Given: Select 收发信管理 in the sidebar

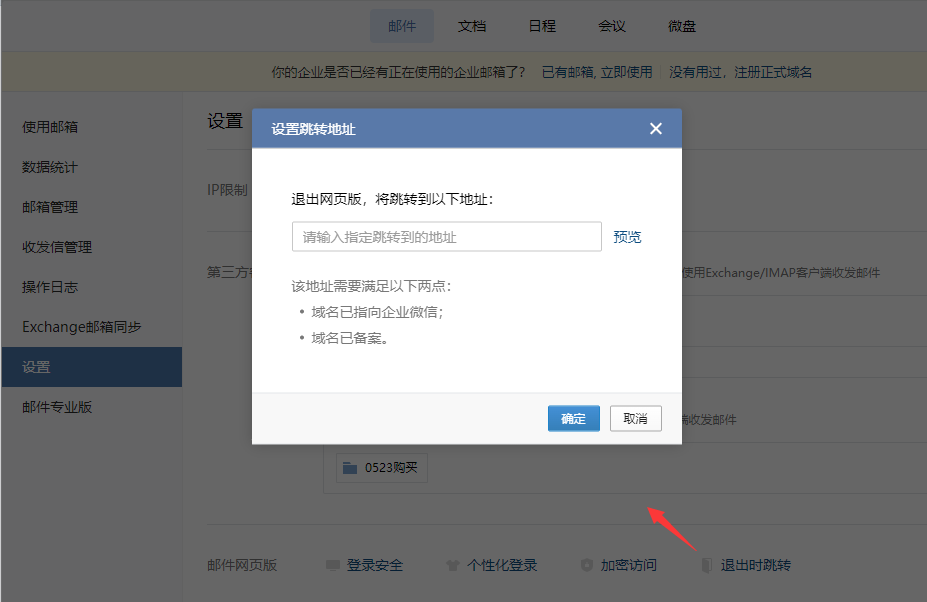Looking at the screenshot, I should 57,247.
